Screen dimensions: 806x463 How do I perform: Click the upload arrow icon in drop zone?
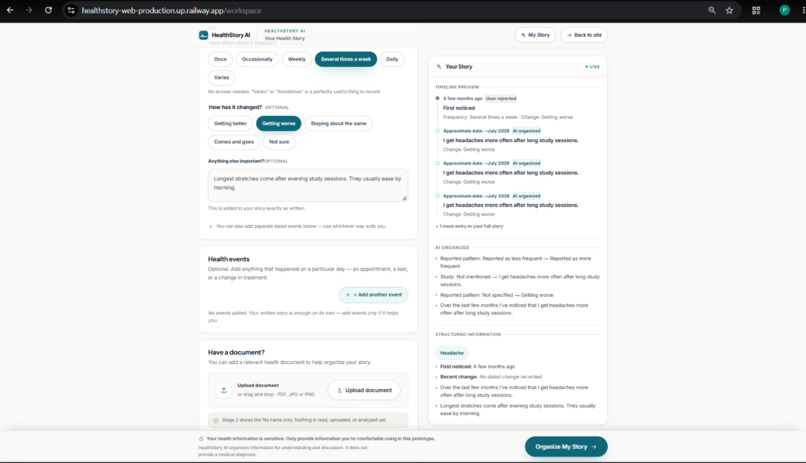pos(224,390)
